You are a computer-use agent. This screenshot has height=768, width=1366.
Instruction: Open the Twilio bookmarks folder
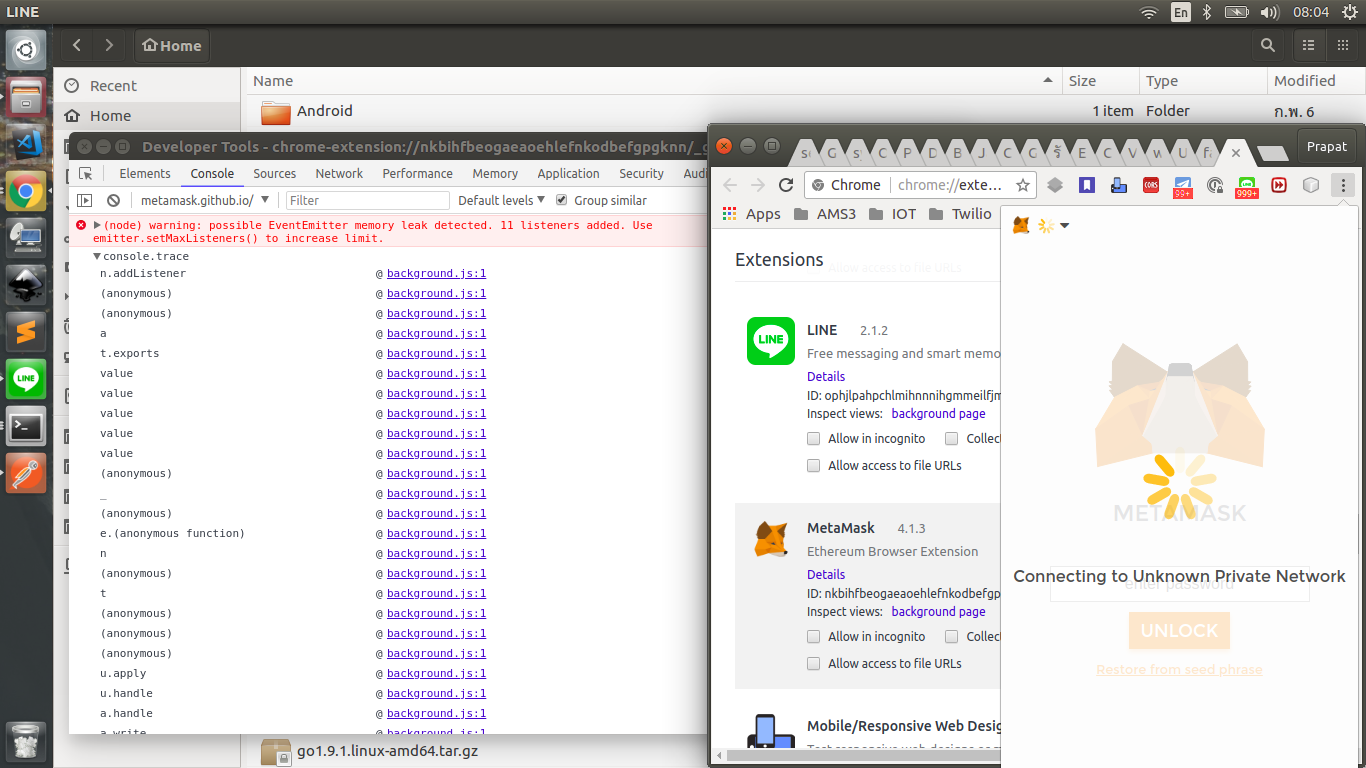960,214
